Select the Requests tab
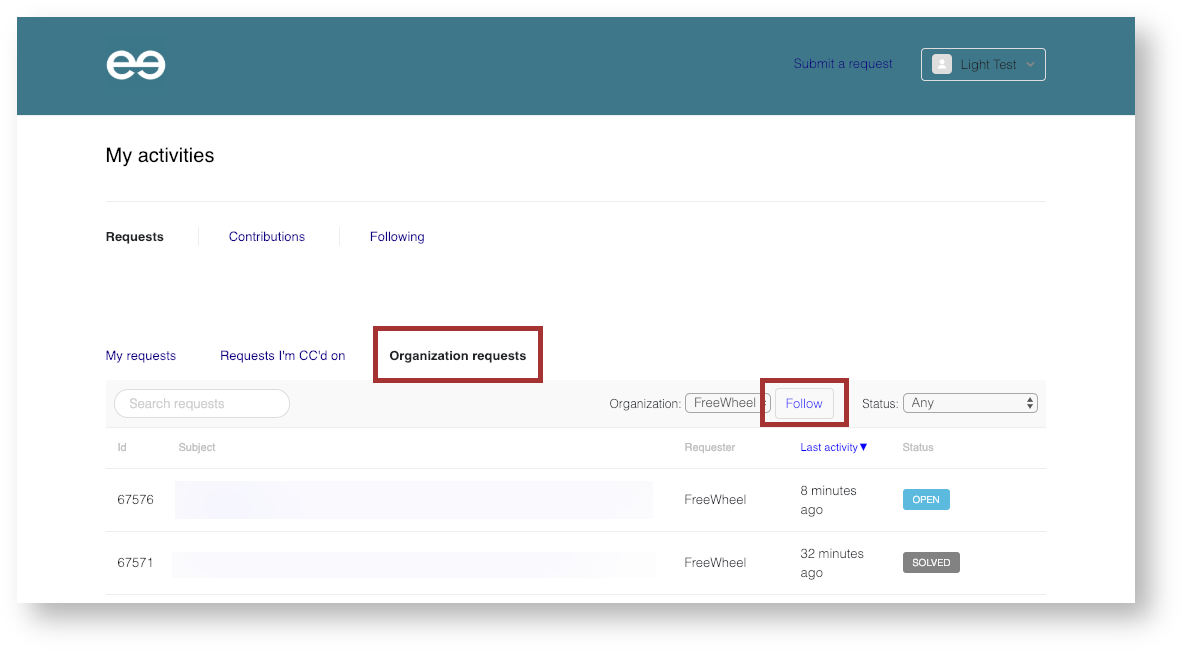The height and width of the screenshot is (651, 1183). [x=135, y=237]
